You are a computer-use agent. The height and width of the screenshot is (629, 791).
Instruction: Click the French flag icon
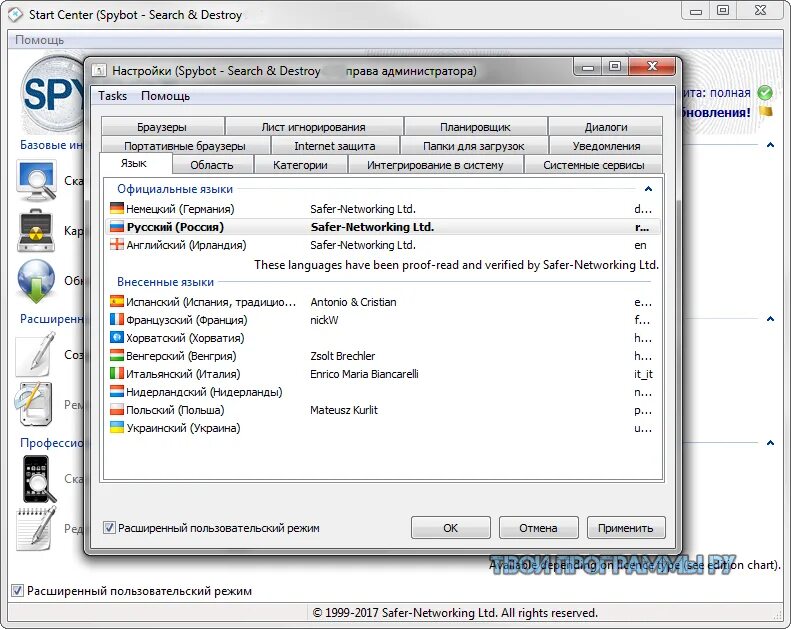[x=117, y=320]
